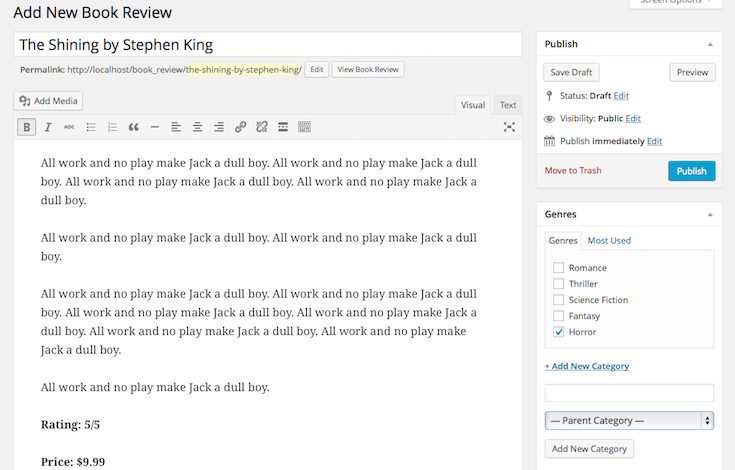Screen dimensions: 735x470
Task: Click the publish calendar icon
Action: pos(549,141)
